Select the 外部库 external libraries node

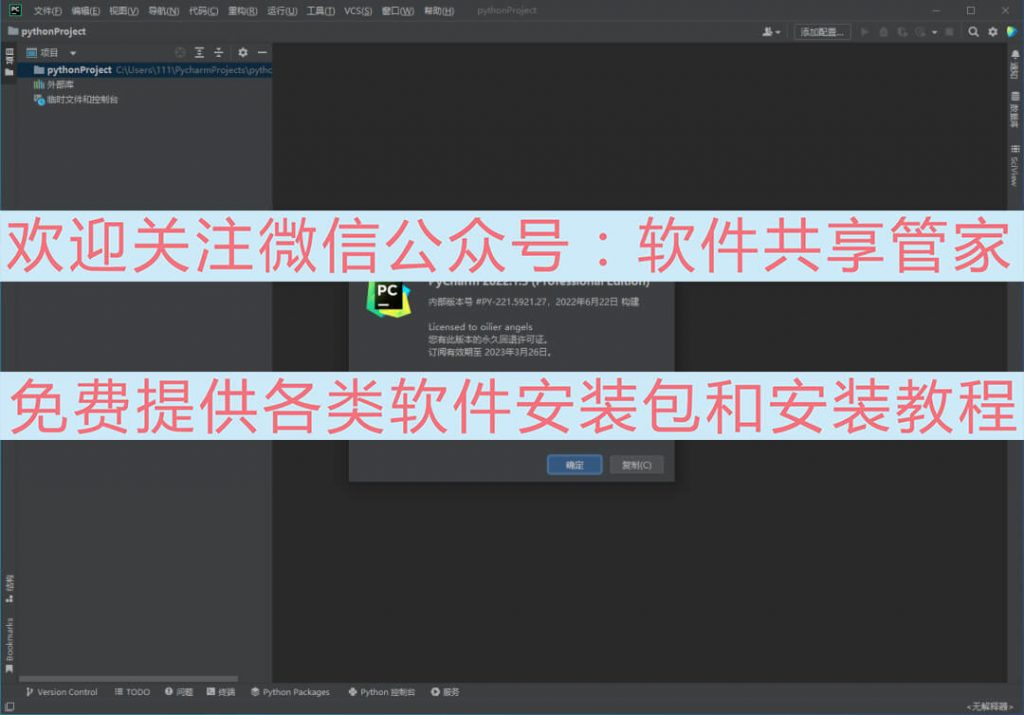point(54,85)
